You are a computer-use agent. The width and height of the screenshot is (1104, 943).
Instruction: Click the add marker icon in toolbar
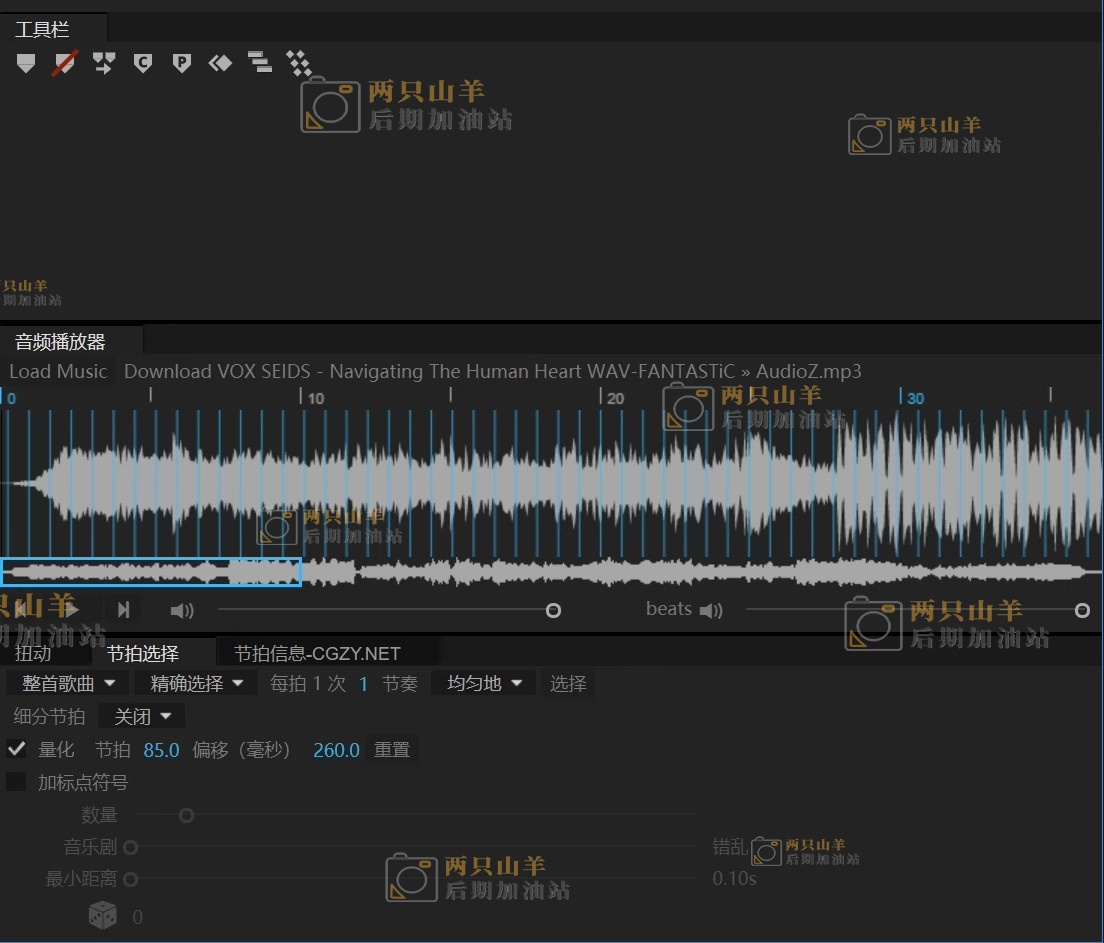[x=26, y=64]
